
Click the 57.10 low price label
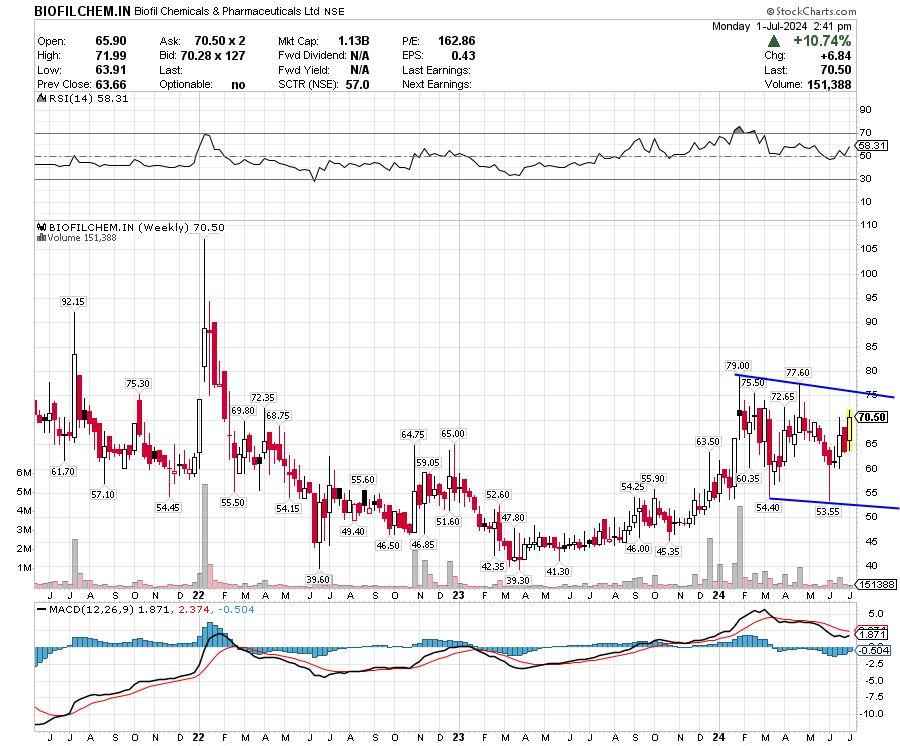click(x=103, y=494)
